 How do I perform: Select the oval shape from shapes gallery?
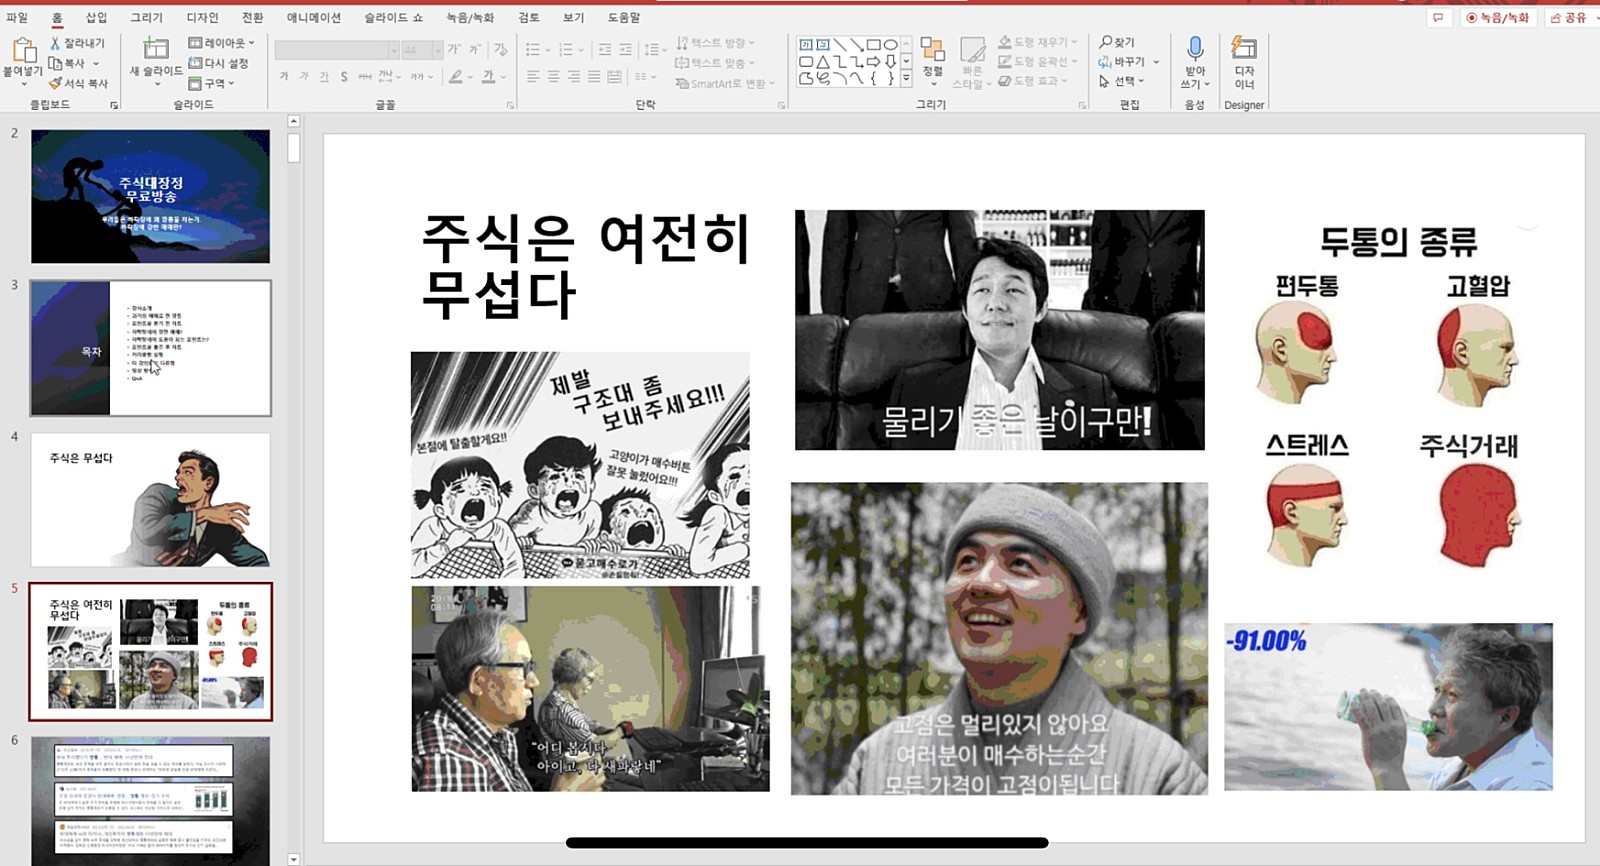pyautogui.click(x=890, y=45)
